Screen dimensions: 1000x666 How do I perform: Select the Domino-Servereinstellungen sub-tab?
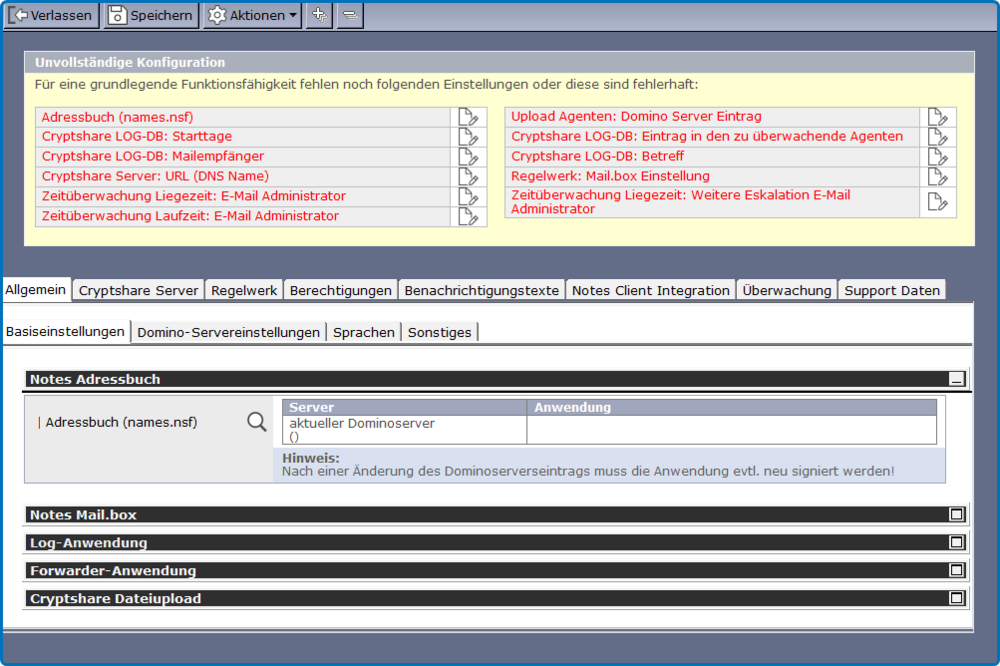click(x=229, y=332)
